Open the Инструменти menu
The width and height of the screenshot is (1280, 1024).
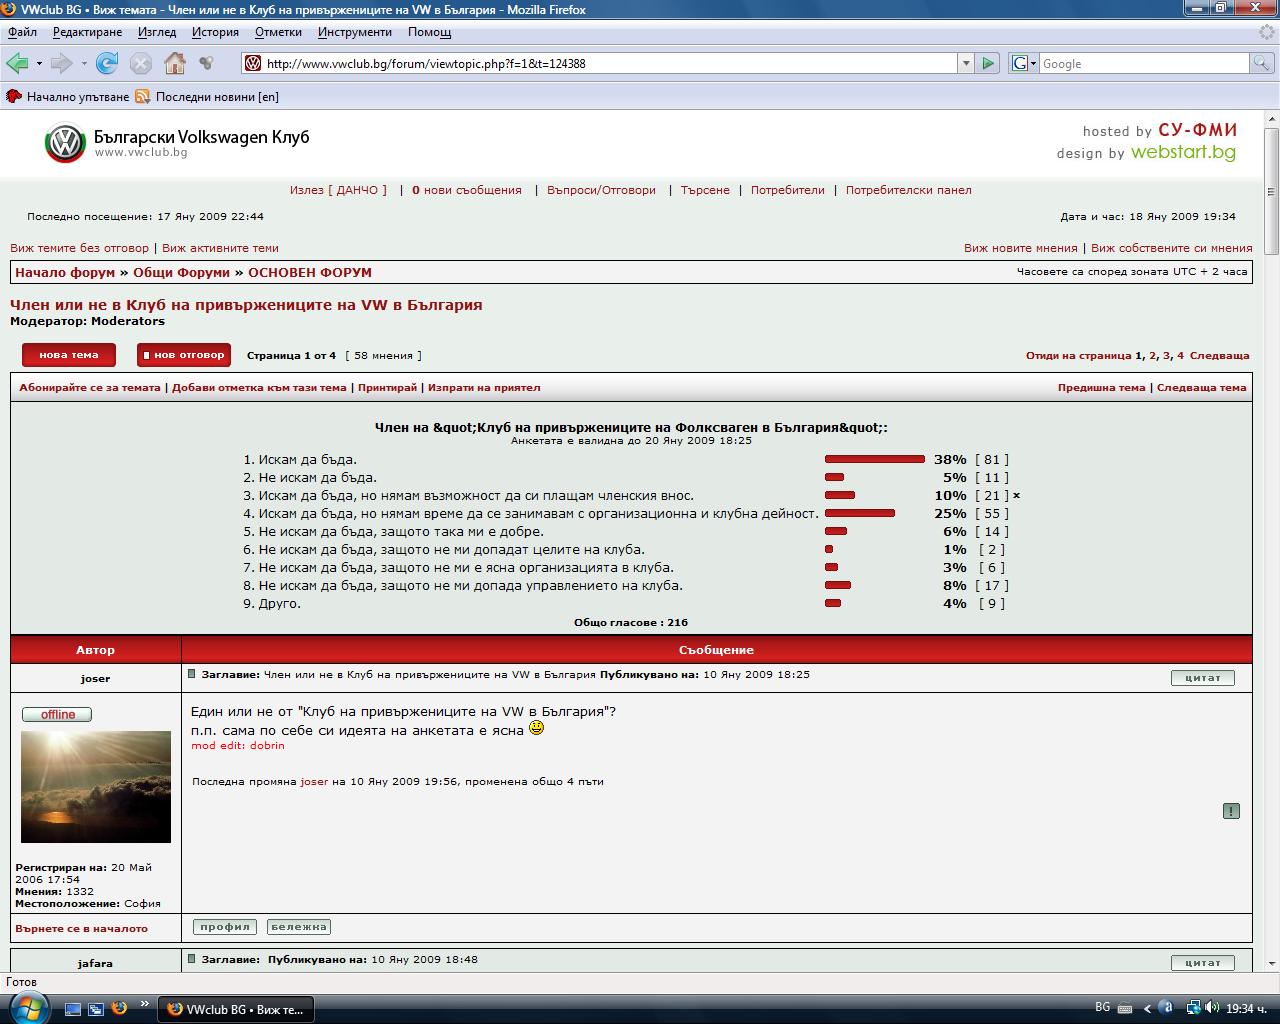coord(355,32)
